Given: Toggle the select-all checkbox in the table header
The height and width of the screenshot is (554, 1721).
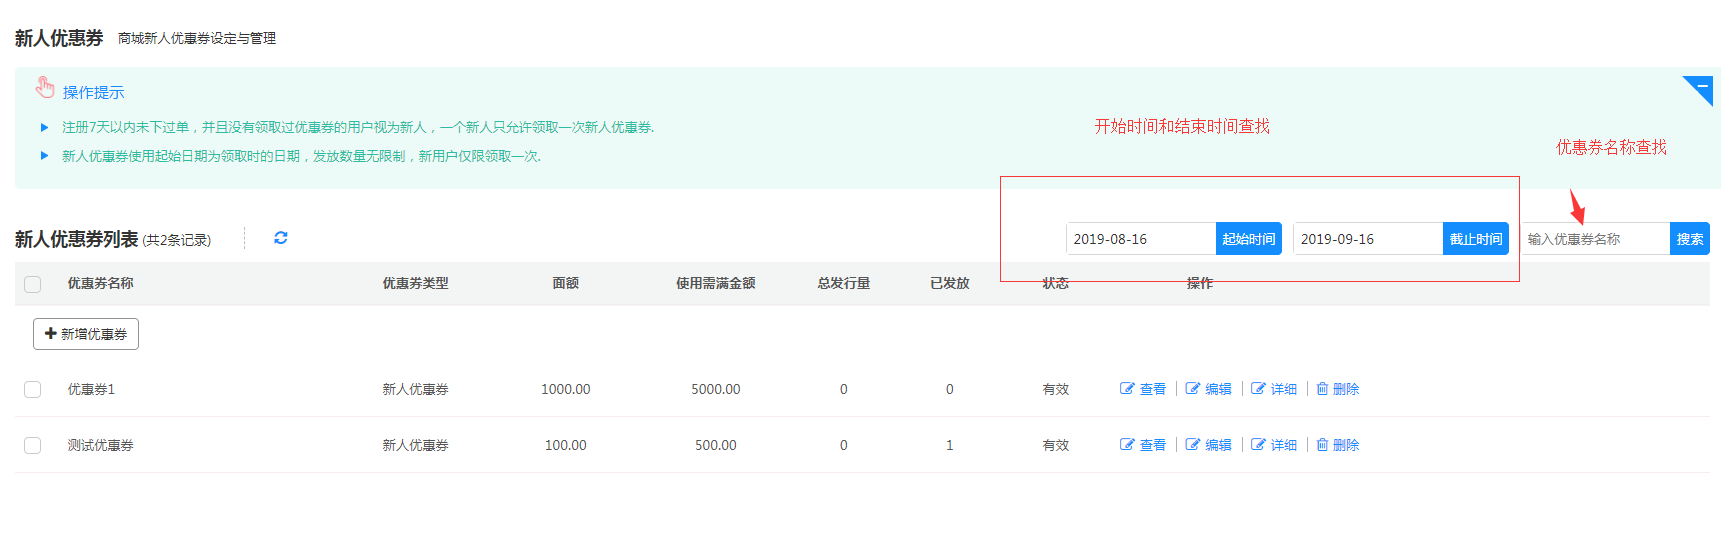Looking at the screenshot, I should coord(33,284).
